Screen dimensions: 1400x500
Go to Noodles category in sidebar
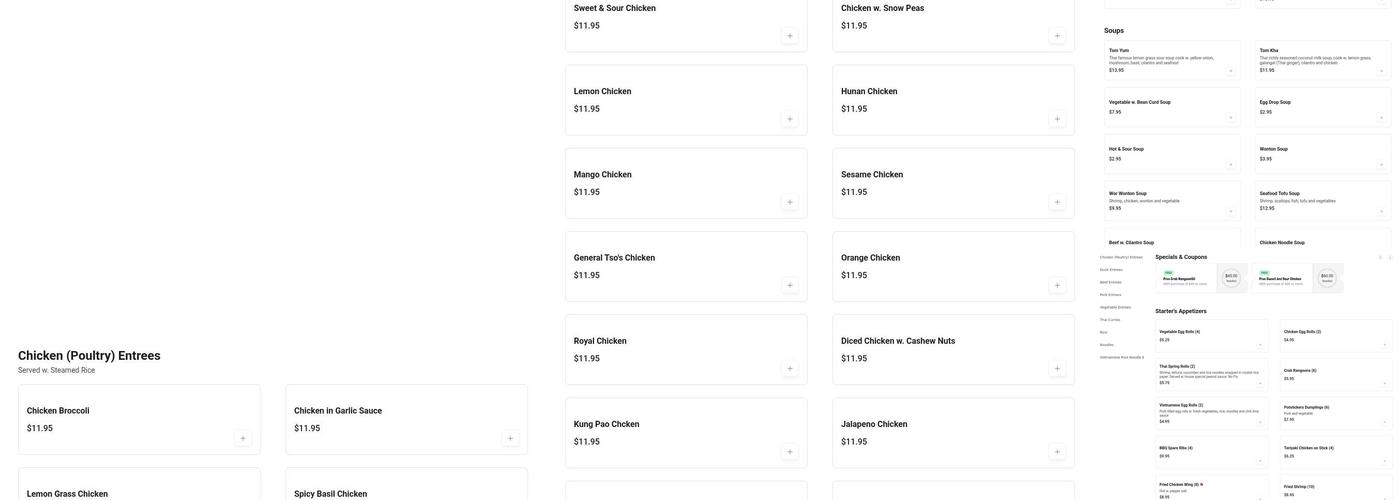coord(1107,345)
